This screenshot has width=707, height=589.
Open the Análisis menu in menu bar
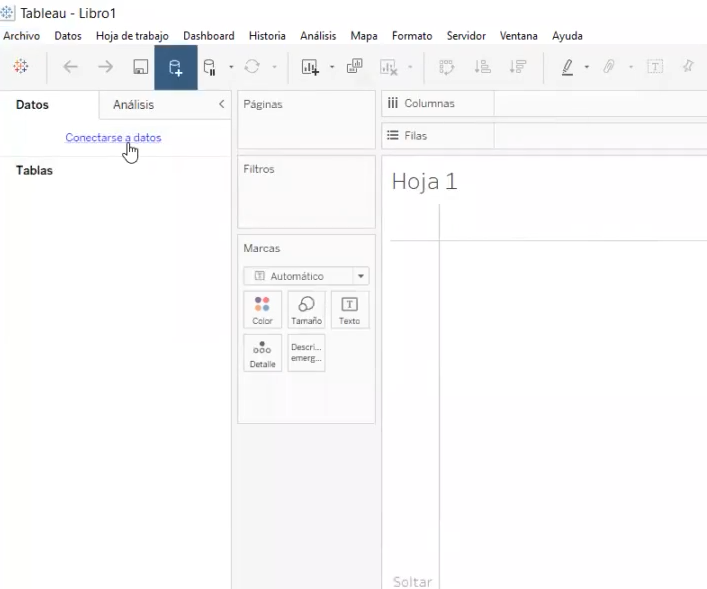click(x=318, y=36)
